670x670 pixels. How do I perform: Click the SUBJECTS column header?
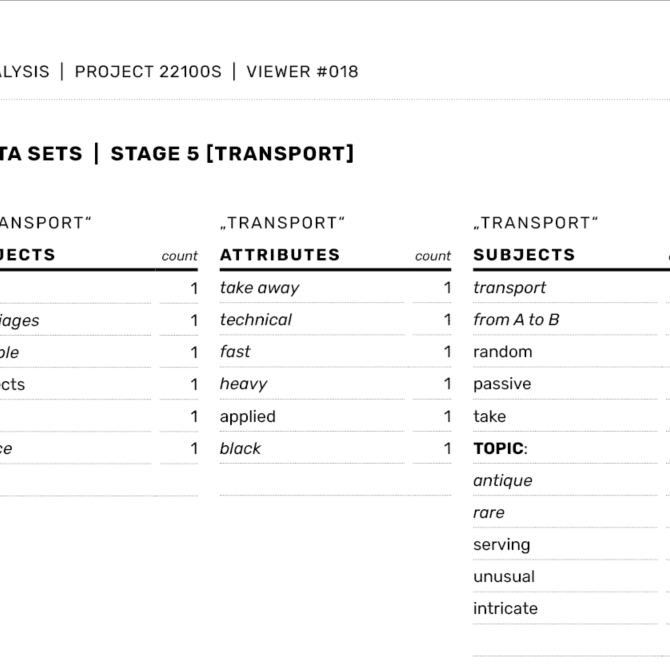(x=524, y=255)
